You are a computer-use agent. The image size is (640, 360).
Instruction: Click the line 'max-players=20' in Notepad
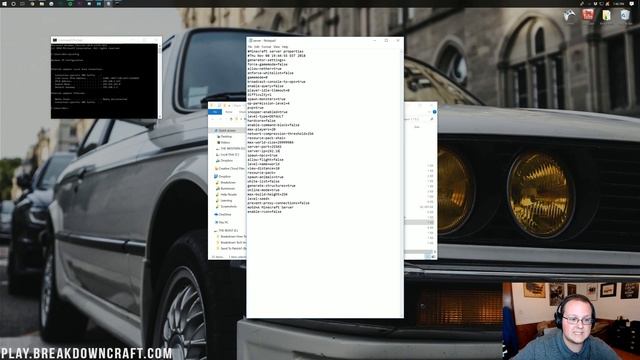click(262, 129)
